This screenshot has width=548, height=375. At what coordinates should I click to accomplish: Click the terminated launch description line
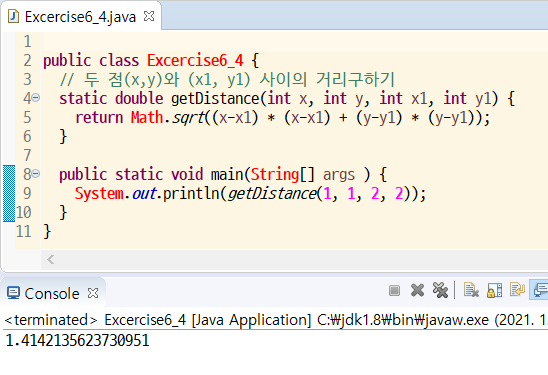pos(275,320)
